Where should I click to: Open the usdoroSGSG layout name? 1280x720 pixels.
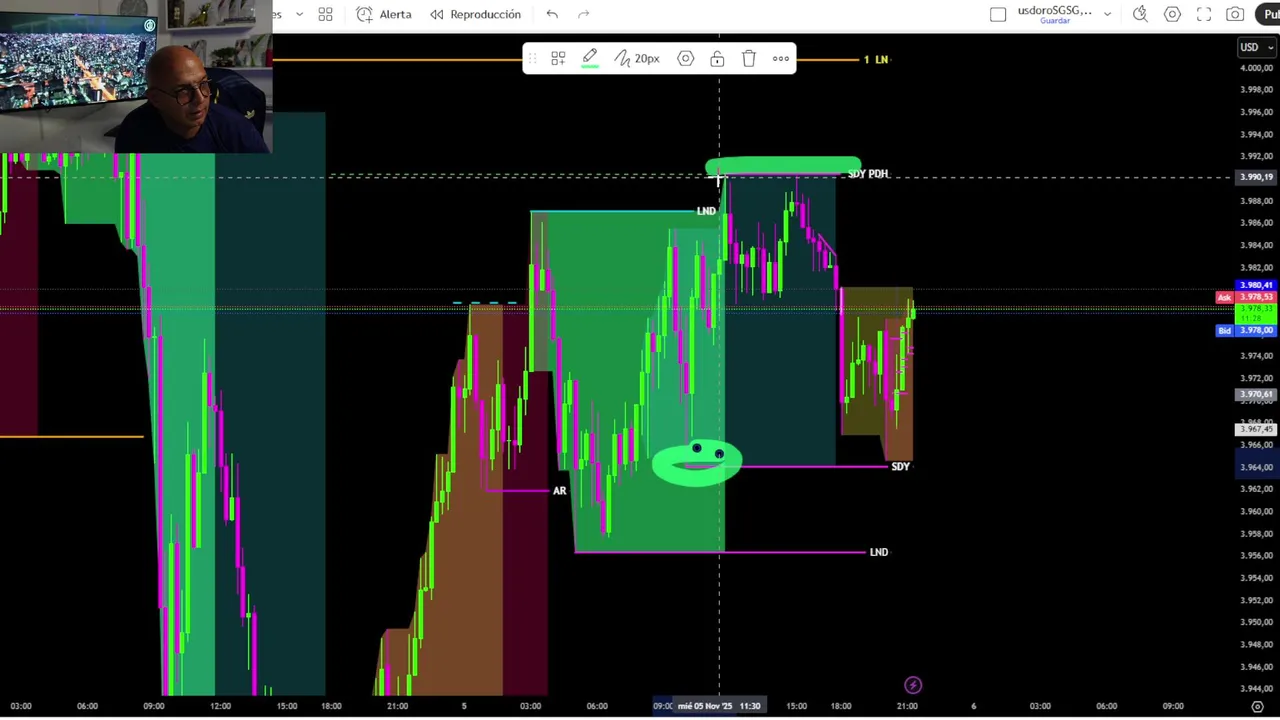(1055, 10)
